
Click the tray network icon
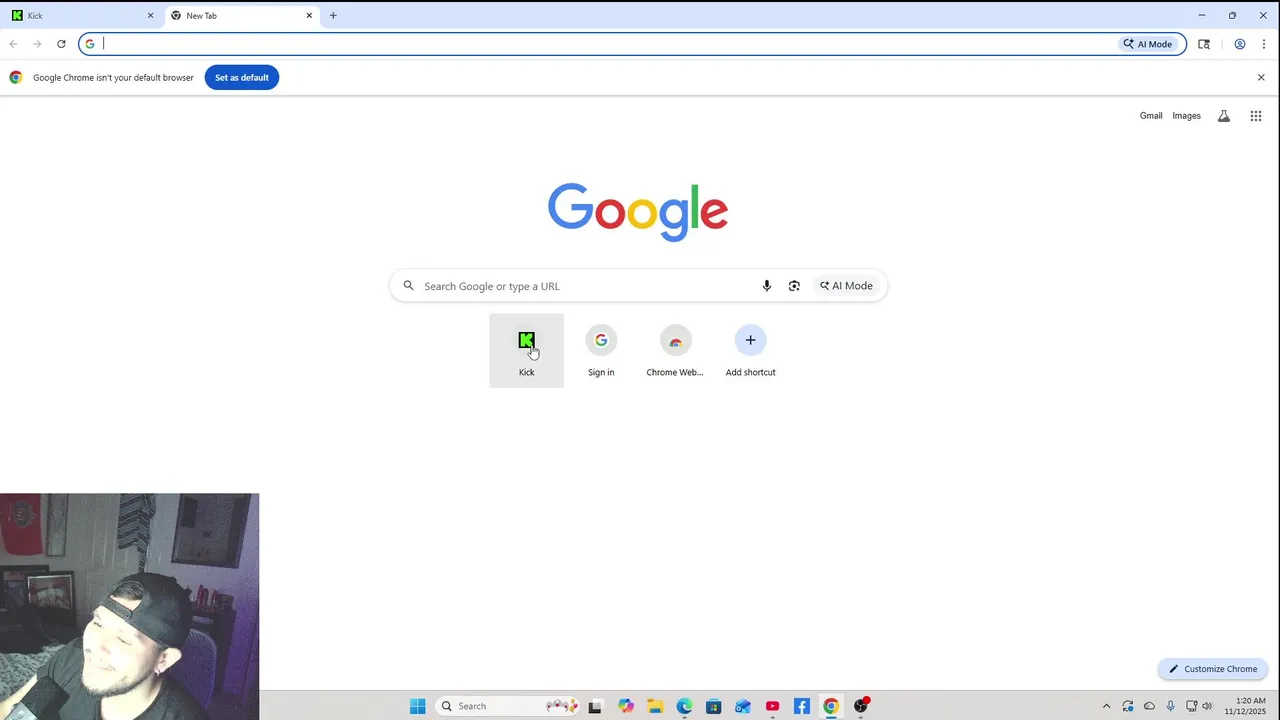(x=1192, y=706)
